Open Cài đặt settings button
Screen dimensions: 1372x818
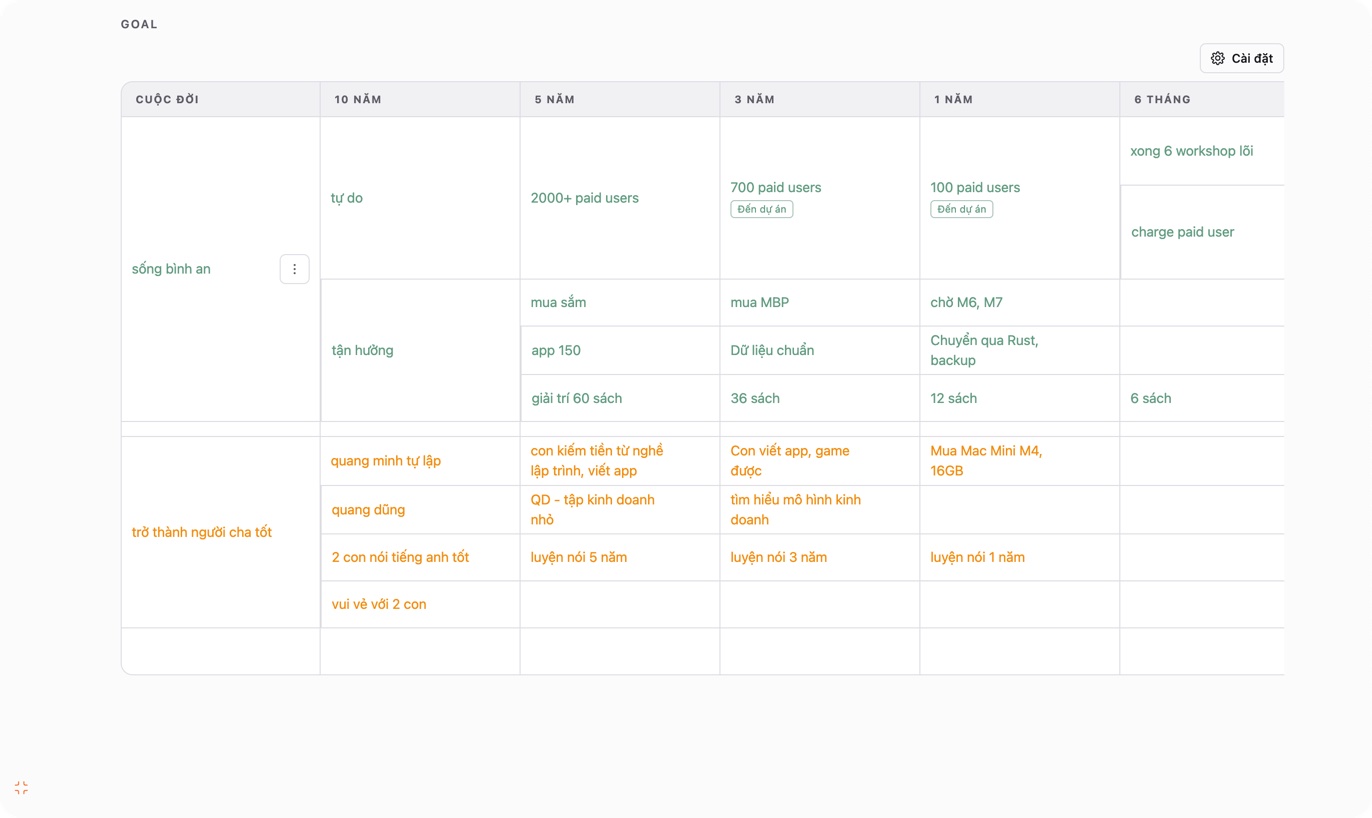(1241, 58)
